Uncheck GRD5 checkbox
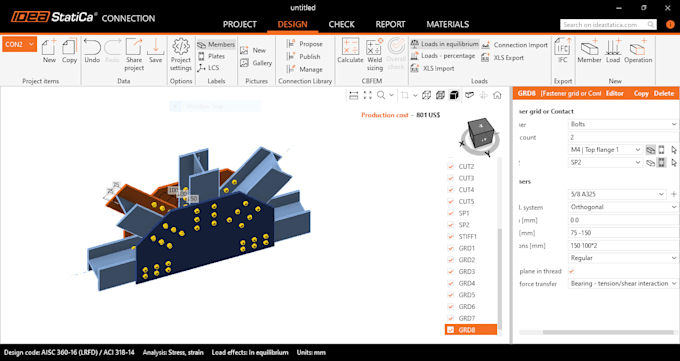The height and width of the screenshot is (361, 680). coord(451,295)
